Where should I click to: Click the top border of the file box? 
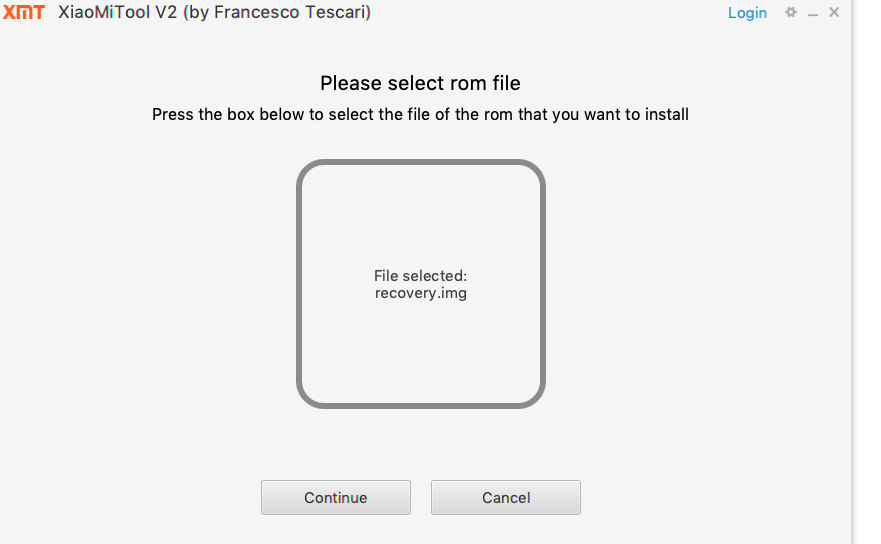tap(420, 162)
